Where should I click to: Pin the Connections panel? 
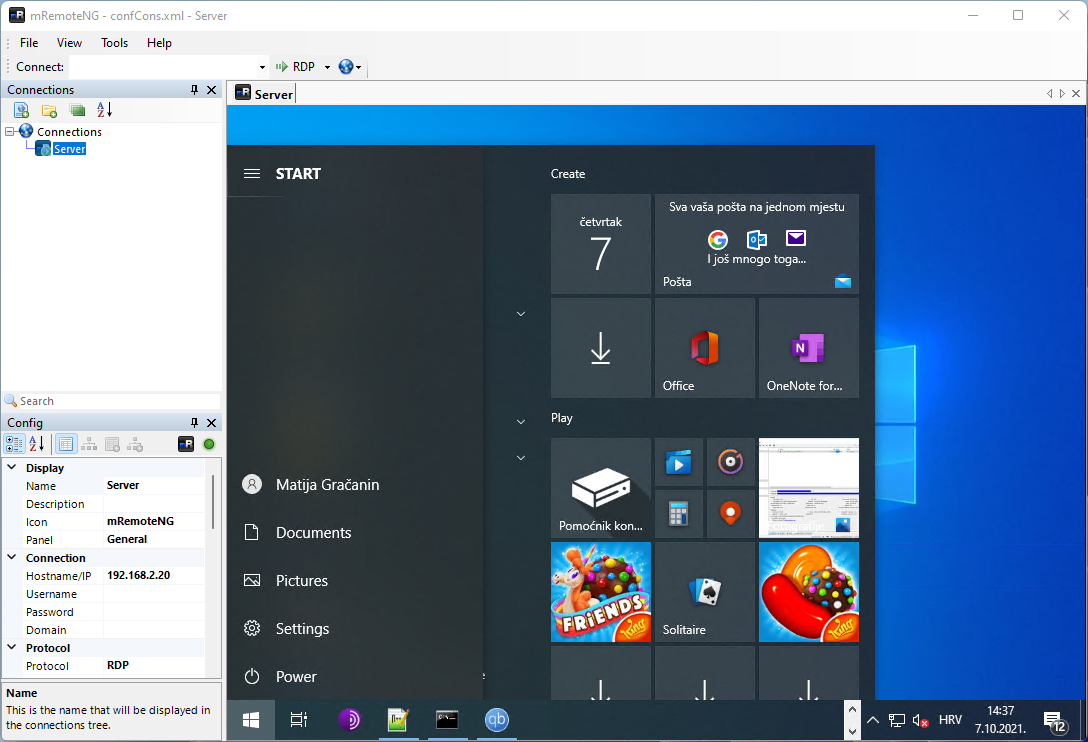coord(194,90)
